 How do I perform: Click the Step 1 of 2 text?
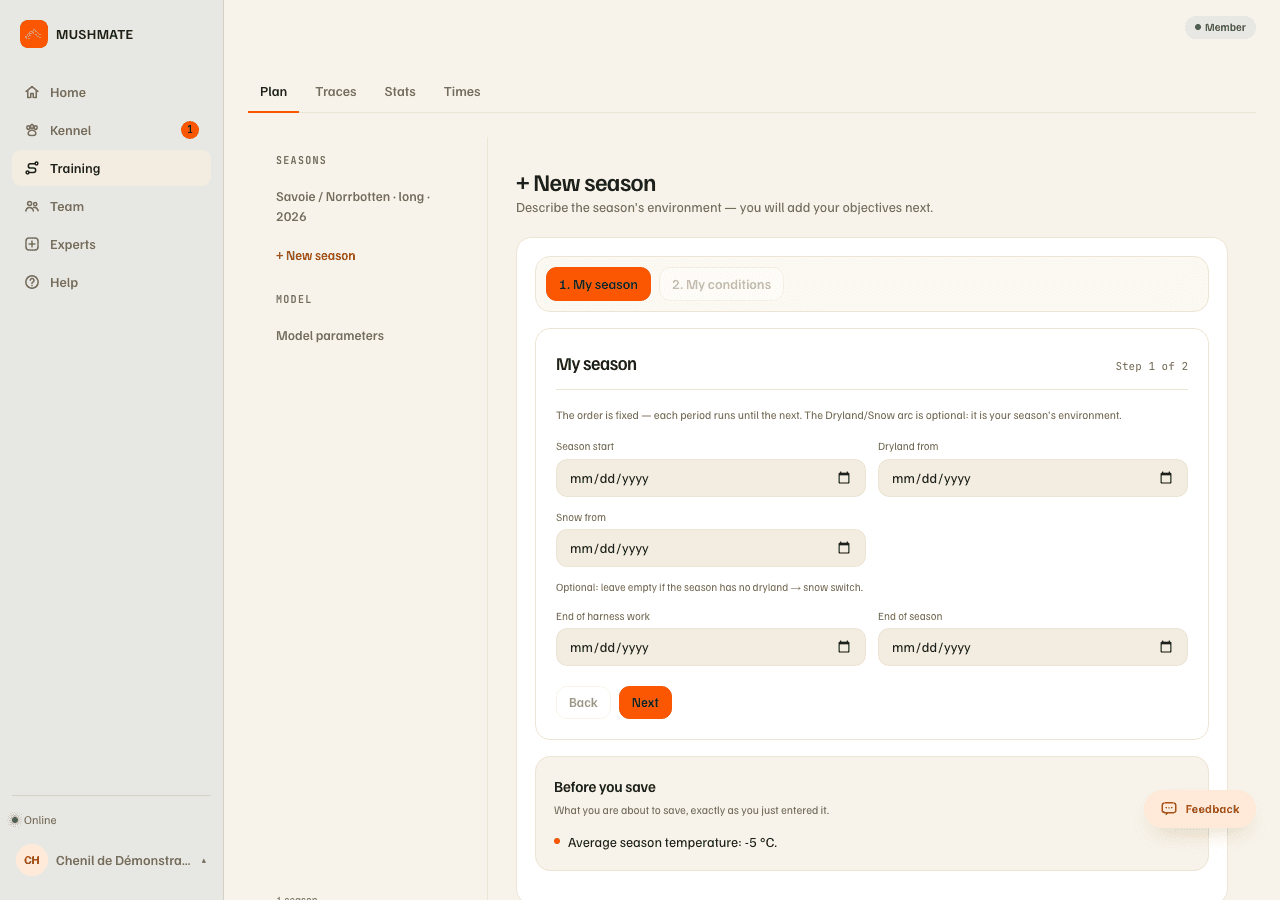click(x=1152, y=366)
